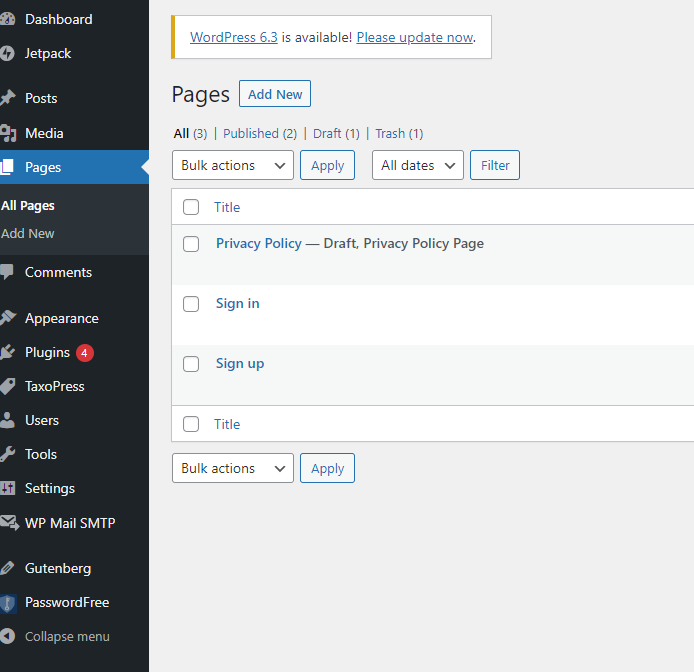Click the Jetpack lightning bolt icon
694x672 pixels.
[x=8, y=53]
